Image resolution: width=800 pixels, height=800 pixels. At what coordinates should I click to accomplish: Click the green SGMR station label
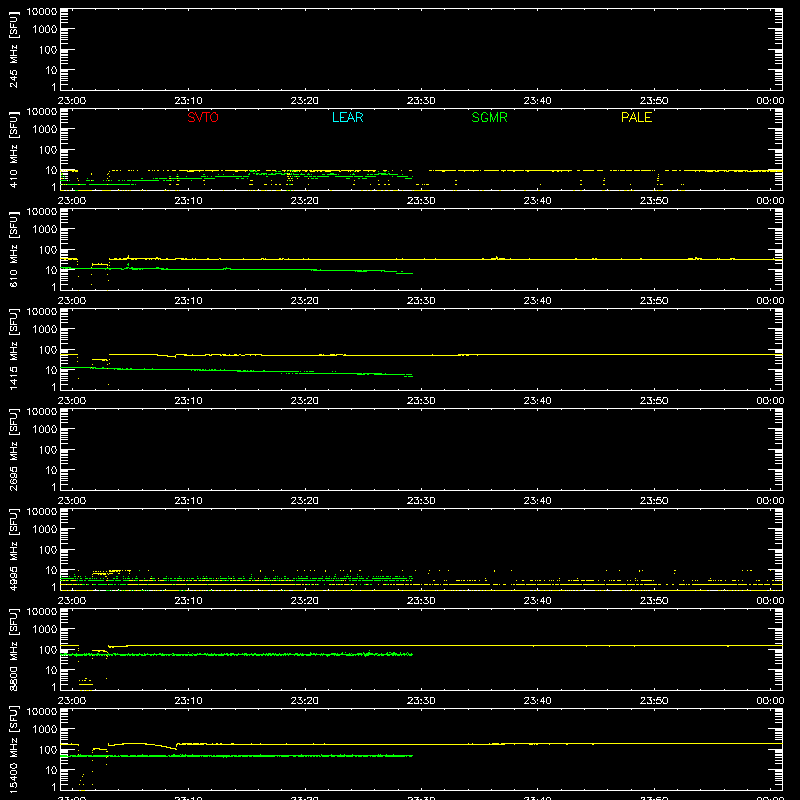489,117
